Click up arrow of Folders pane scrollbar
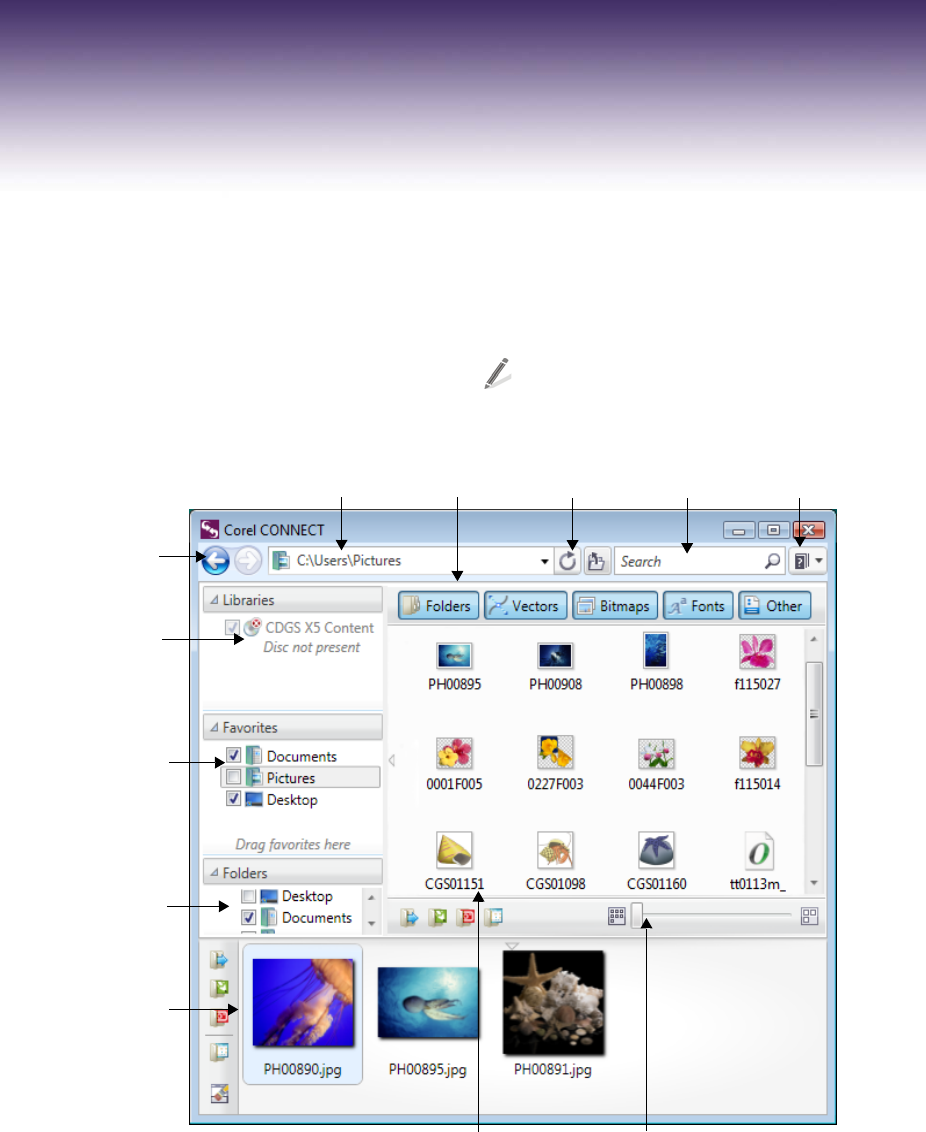The image size is (926, 1132). [371, 897]
